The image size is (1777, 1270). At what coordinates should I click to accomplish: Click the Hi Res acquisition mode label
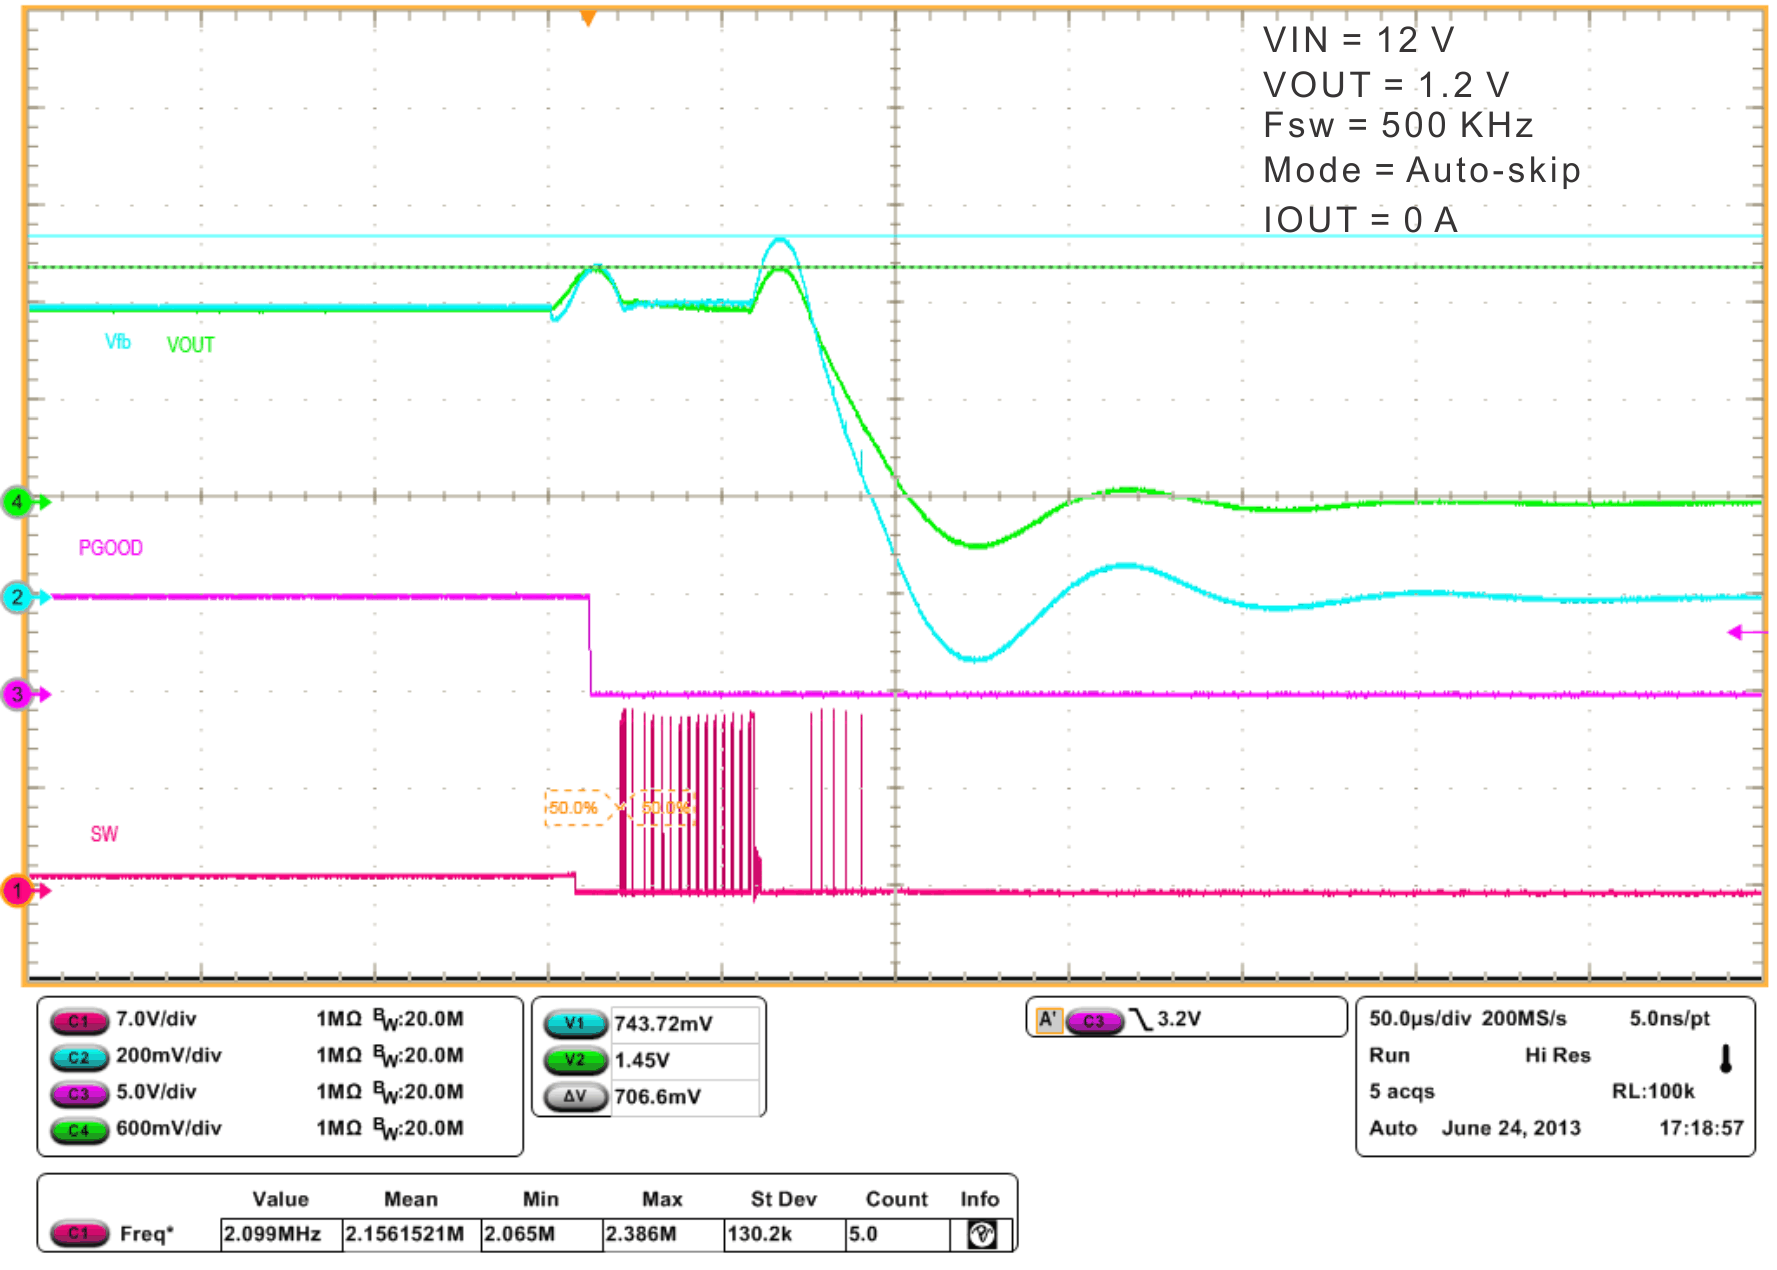[1561, 1055]
